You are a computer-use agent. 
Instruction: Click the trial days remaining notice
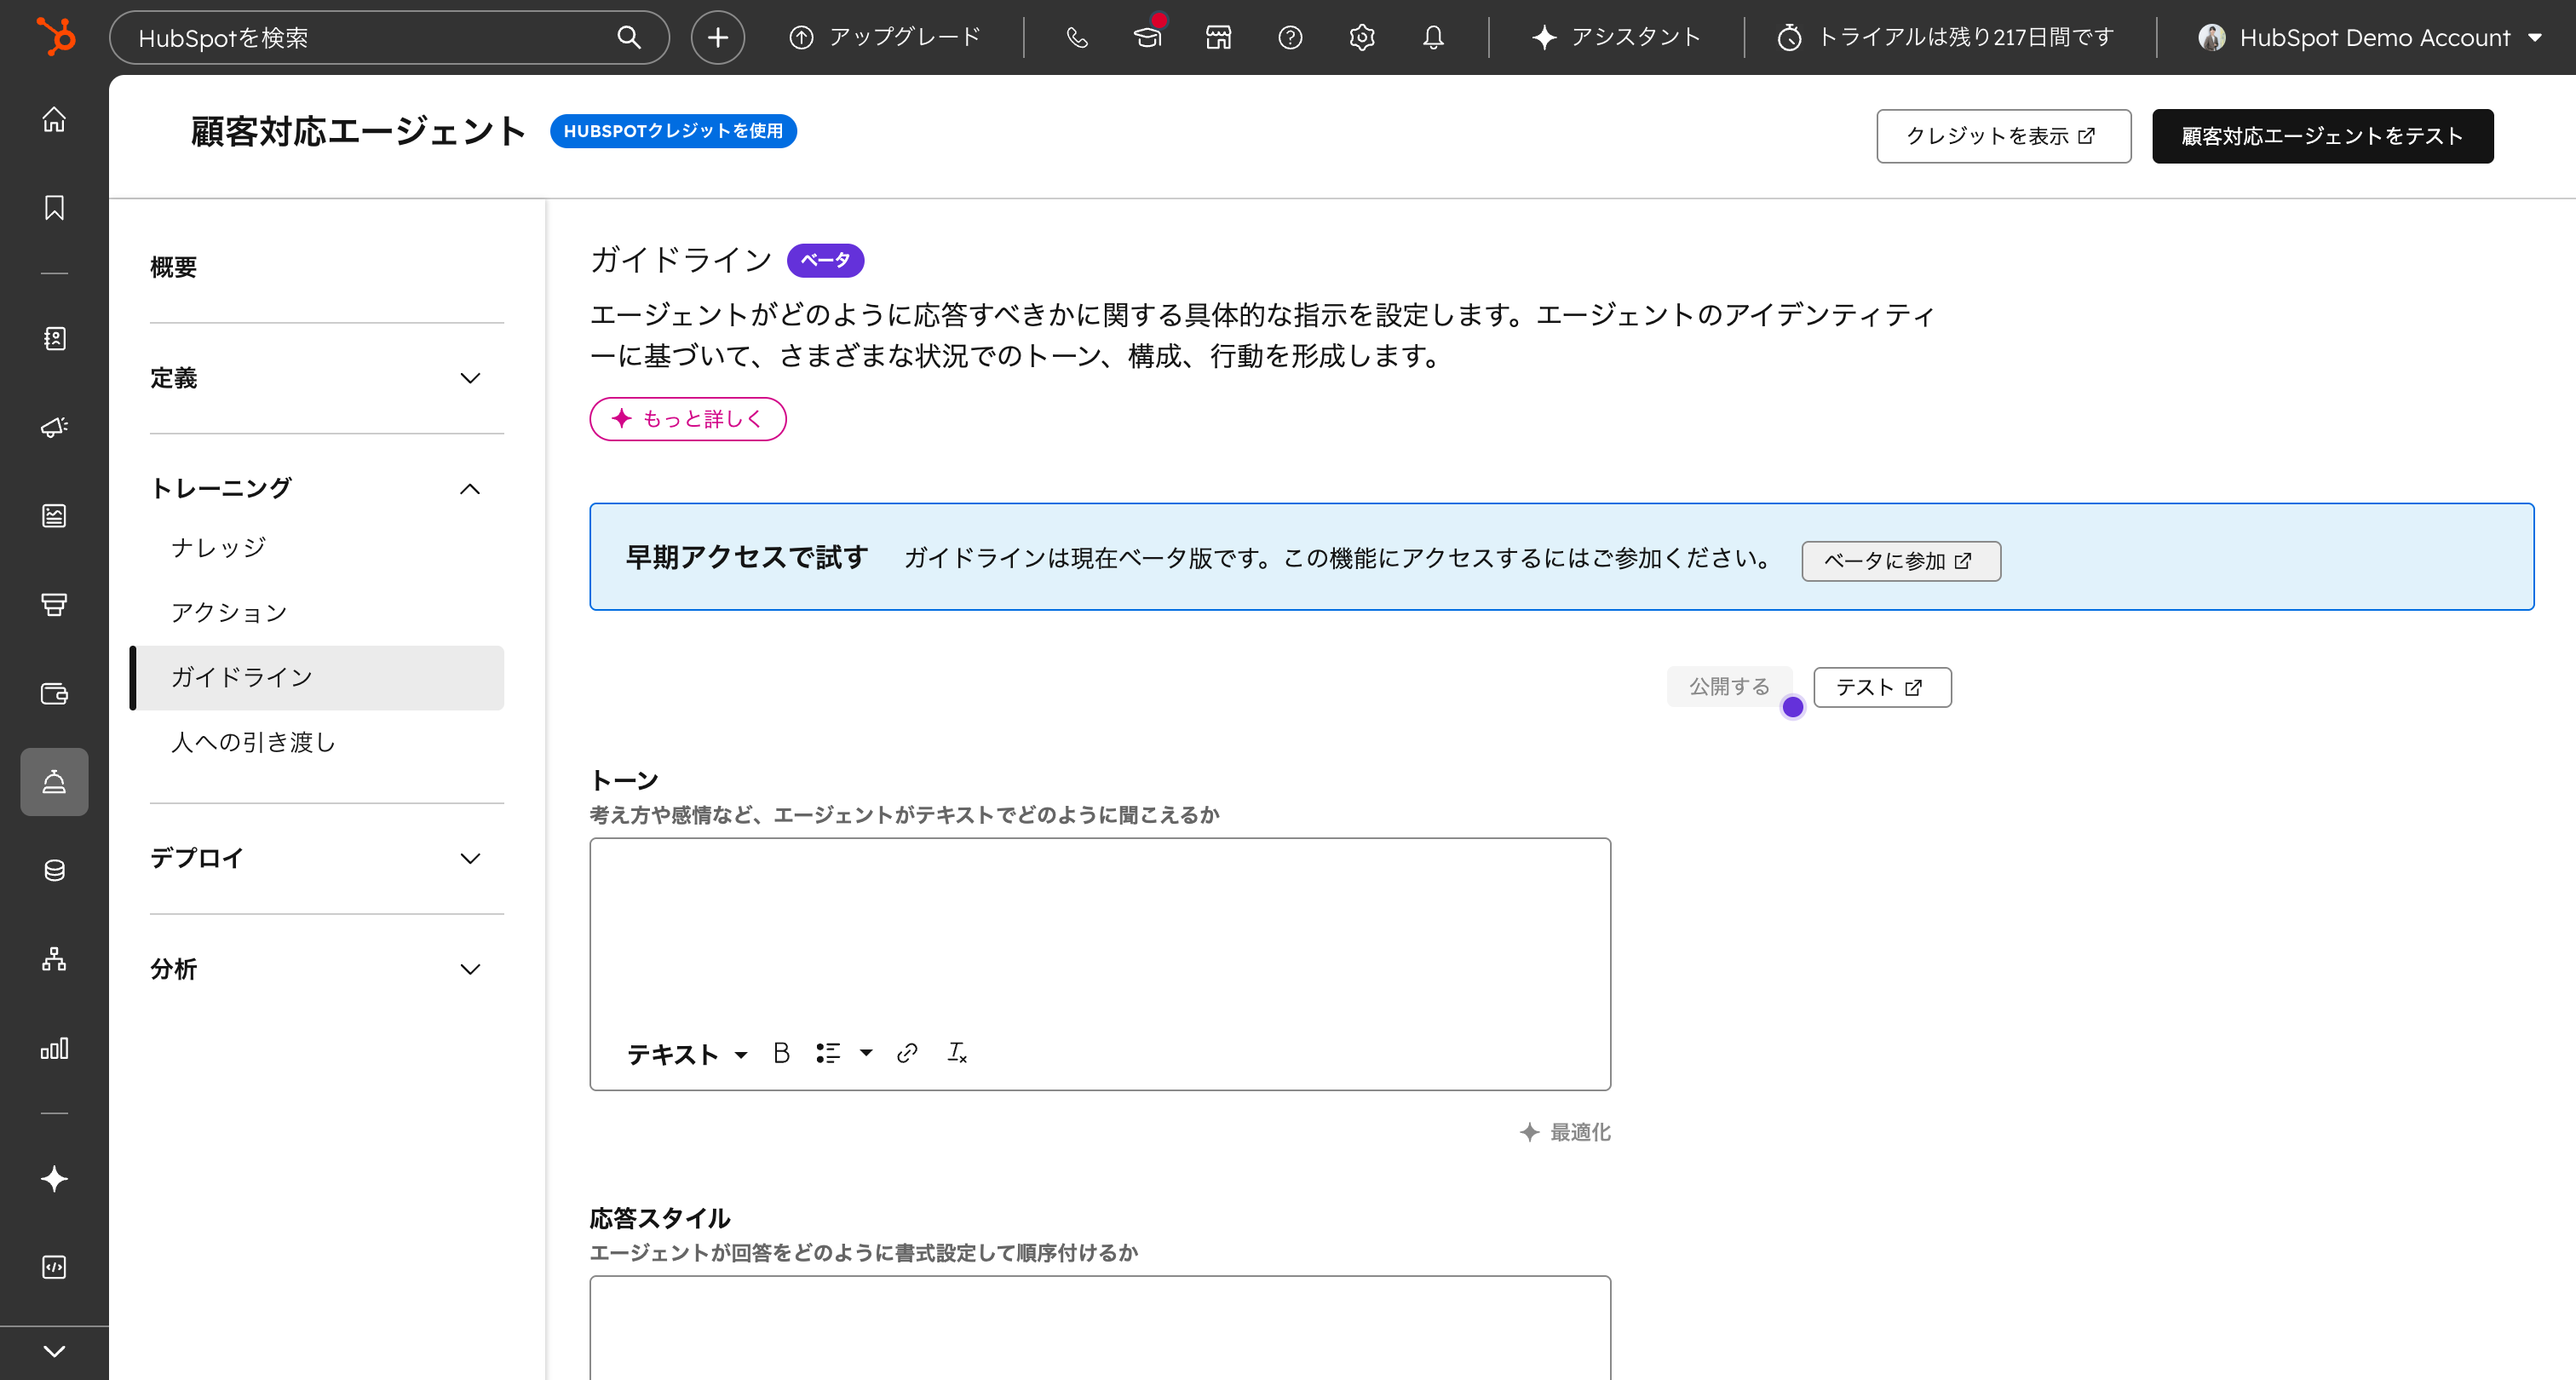click(1946, 37)
